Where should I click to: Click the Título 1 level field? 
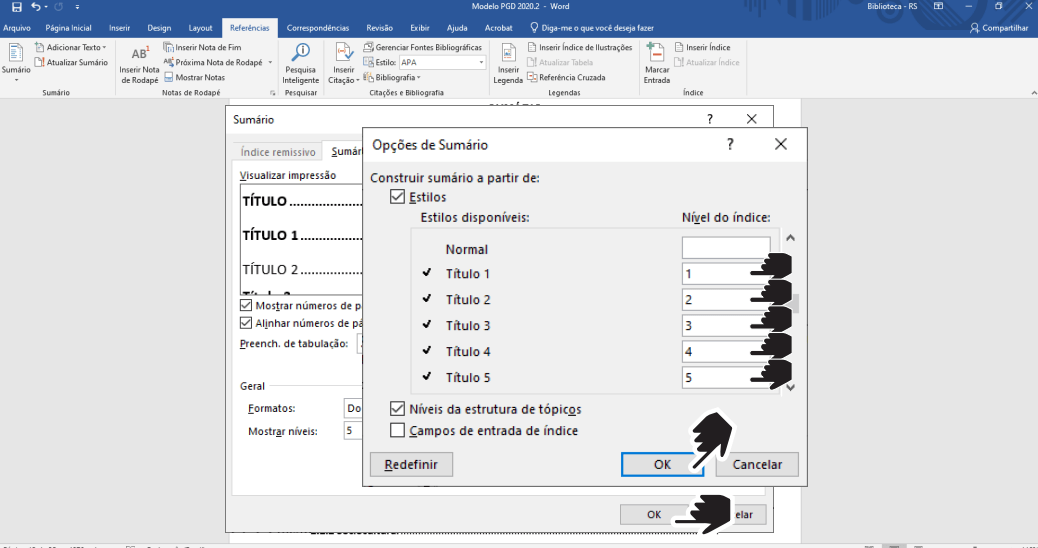point(726,274)
